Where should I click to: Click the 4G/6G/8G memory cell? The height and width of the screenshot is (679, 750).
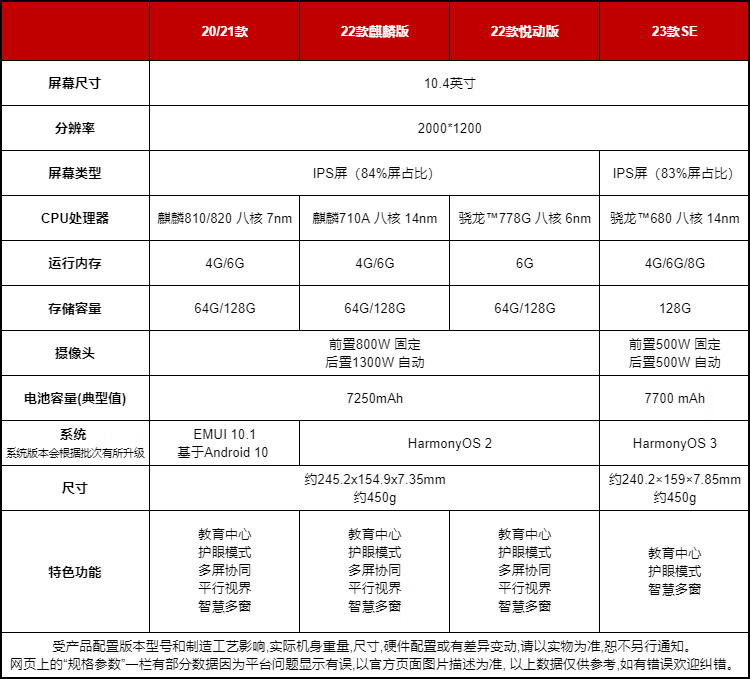tap(674, 263)
